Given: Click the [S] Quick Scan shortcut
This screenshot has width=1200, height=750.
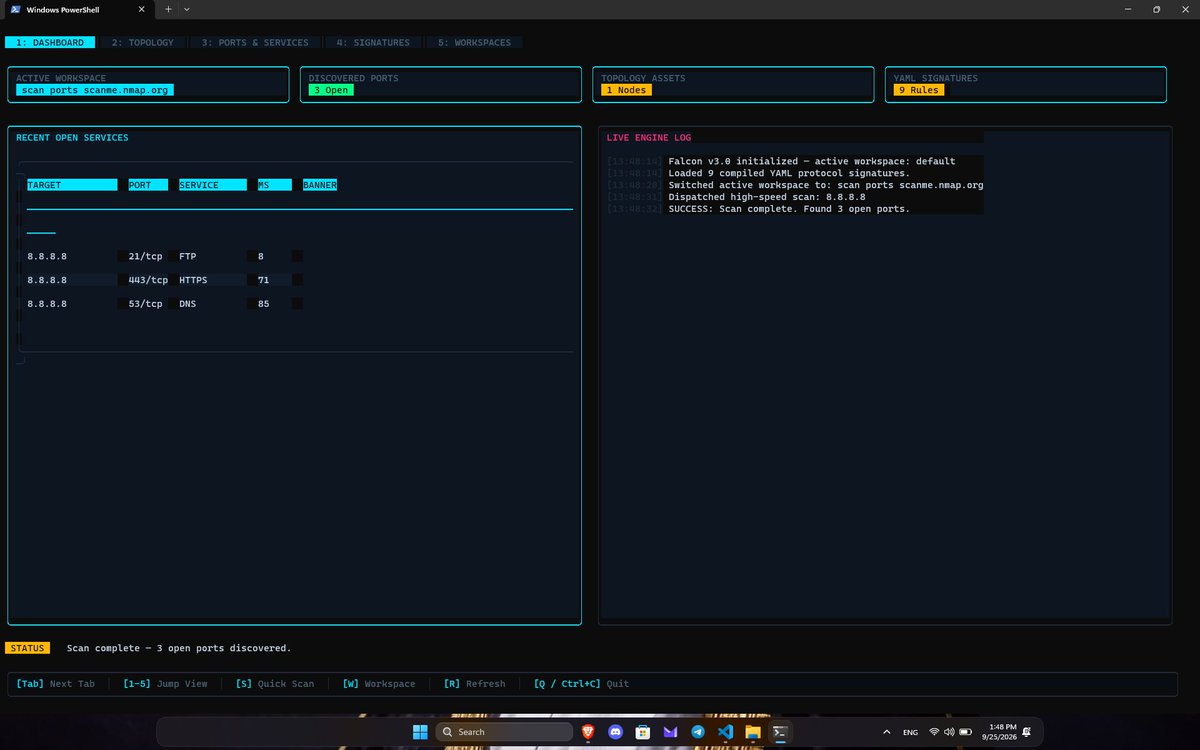Looking at the screenshot, I should click(x=275, y=684).
